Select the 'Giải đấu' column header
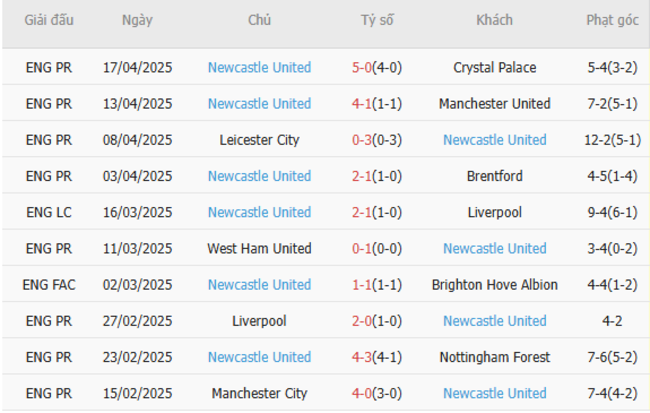The height and width of the screenshot is (413, 650). click(49, 21)
